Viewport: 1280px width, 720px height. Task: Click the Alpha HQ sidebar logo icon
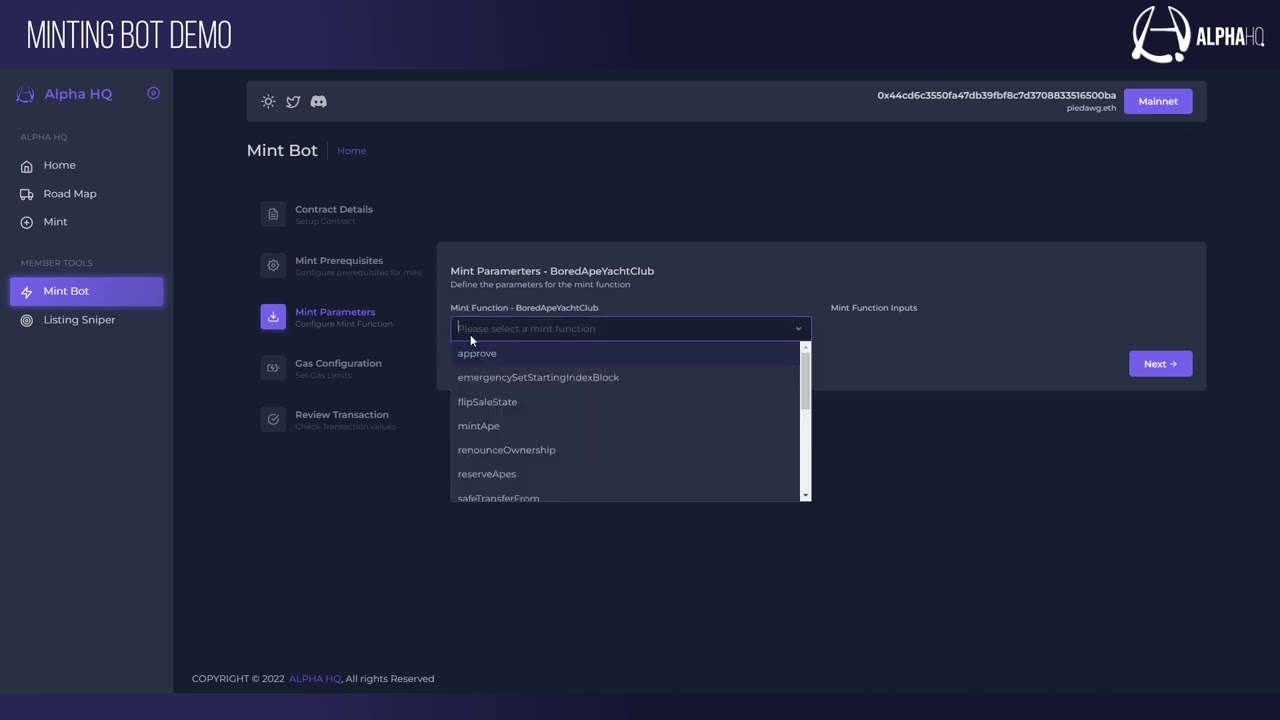click(x=26, y=94)
